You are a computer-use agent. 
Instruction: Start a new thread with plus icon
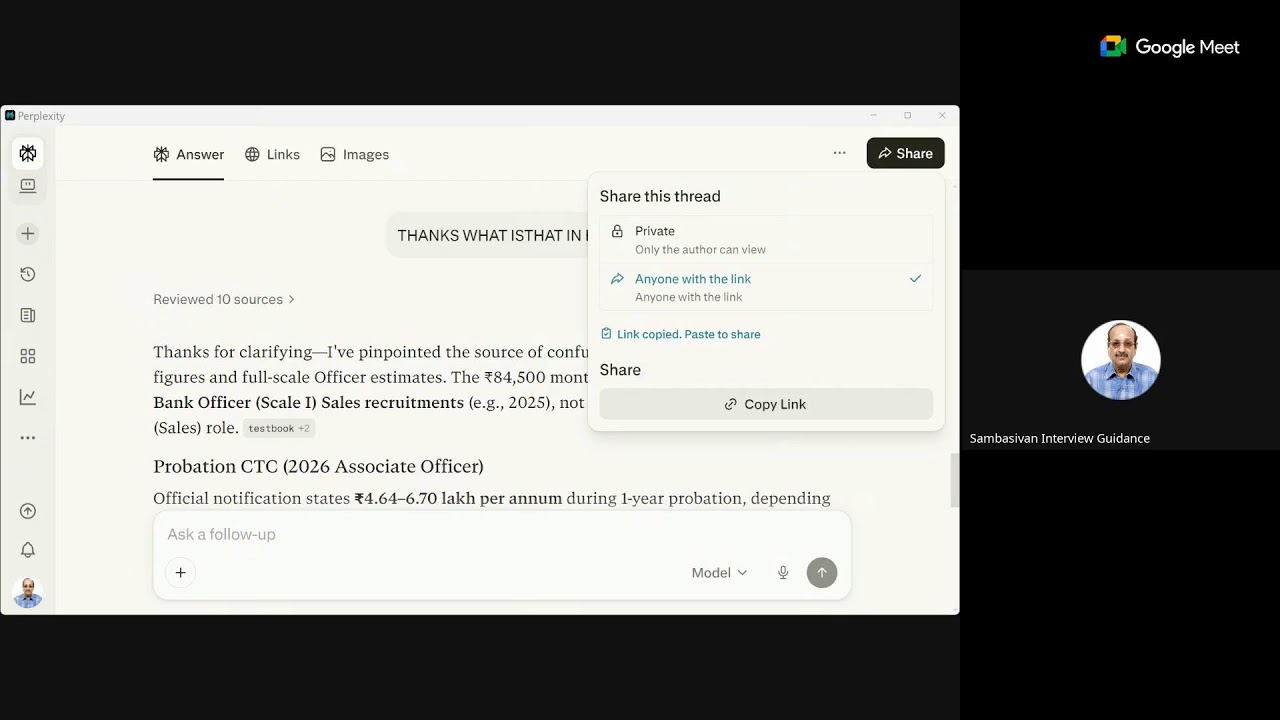click(x=28, y=233)
